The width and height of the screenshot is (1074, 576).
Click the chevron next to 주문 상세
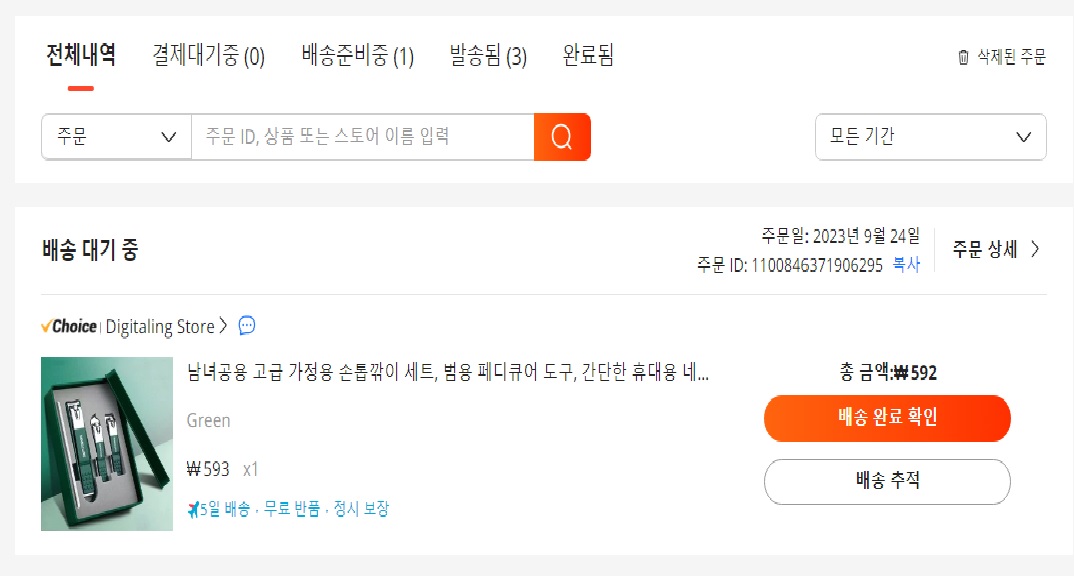1035,249
